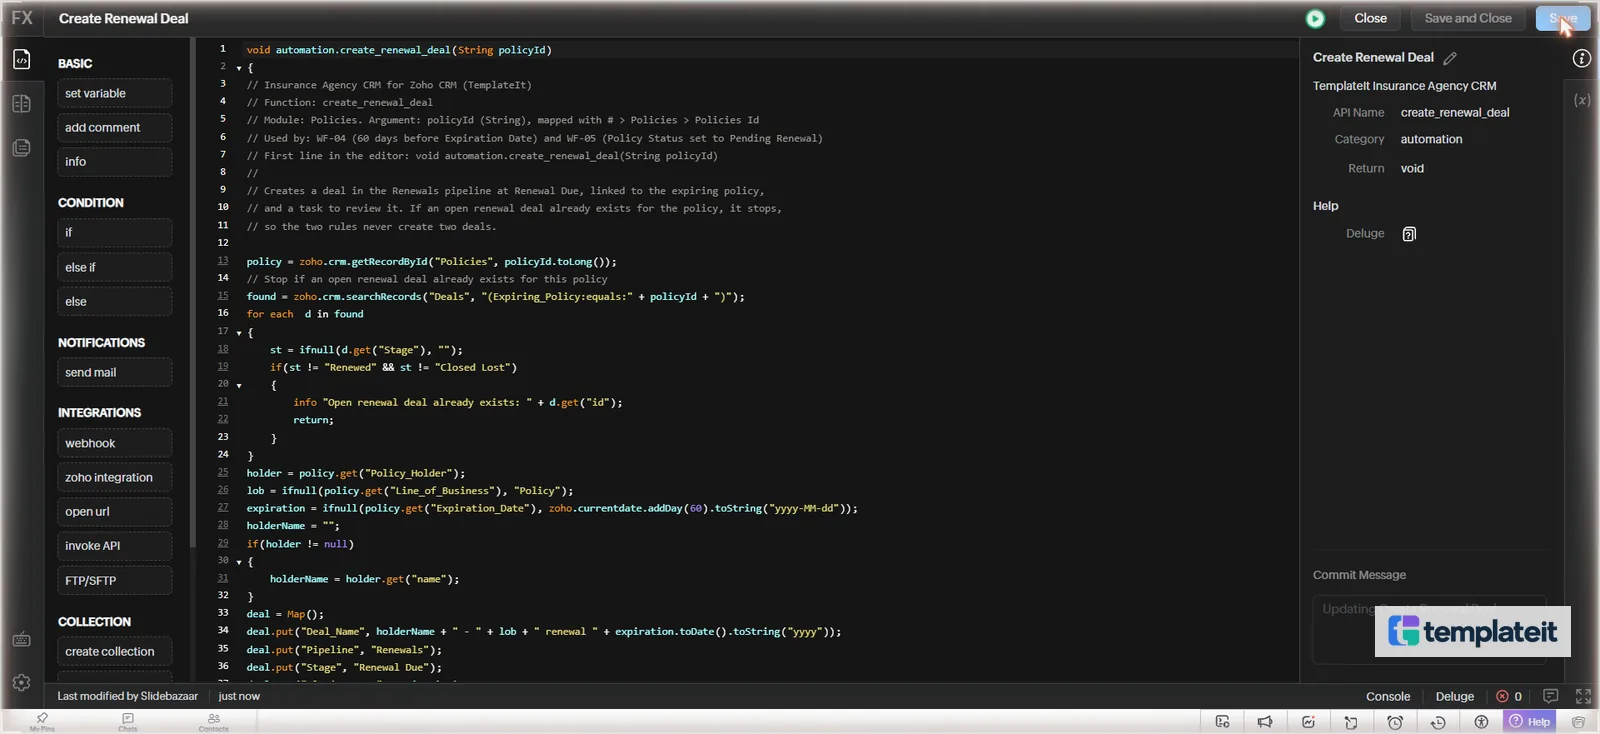Screen dimensions: 1600x734
Task: Click the Close button
Action: pos(1370,18)
